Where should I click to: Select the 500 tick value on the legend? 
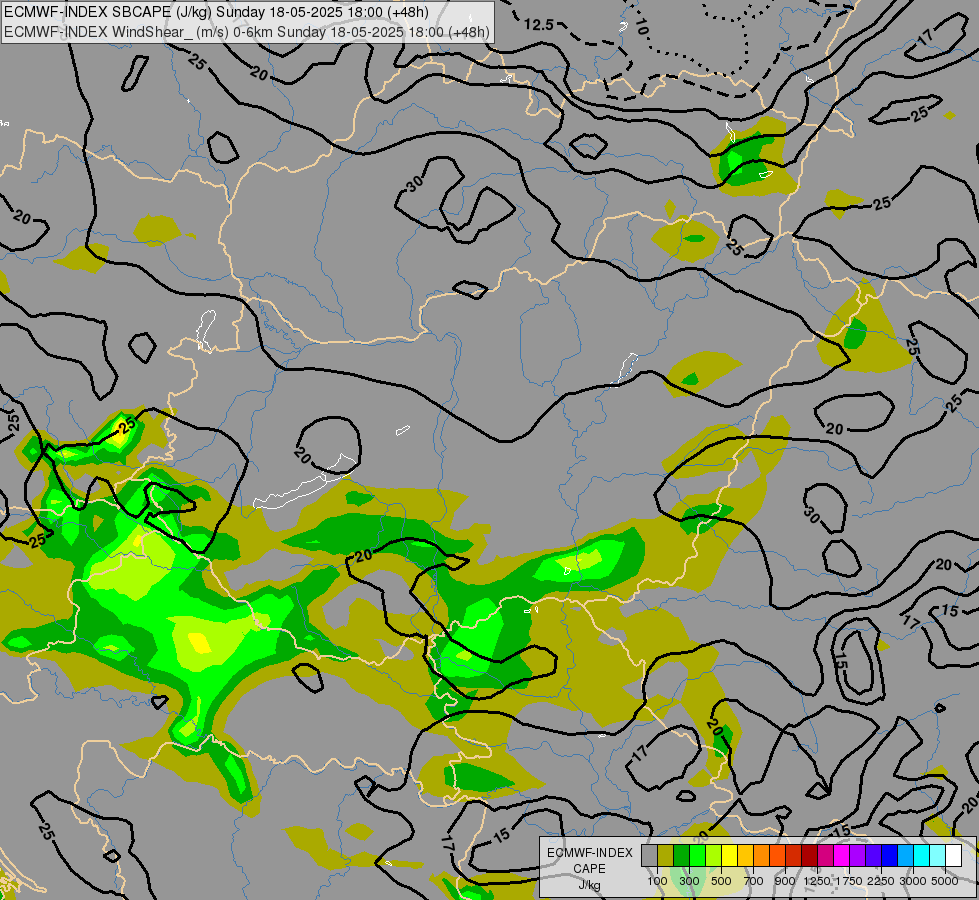(x=721, y=881)
